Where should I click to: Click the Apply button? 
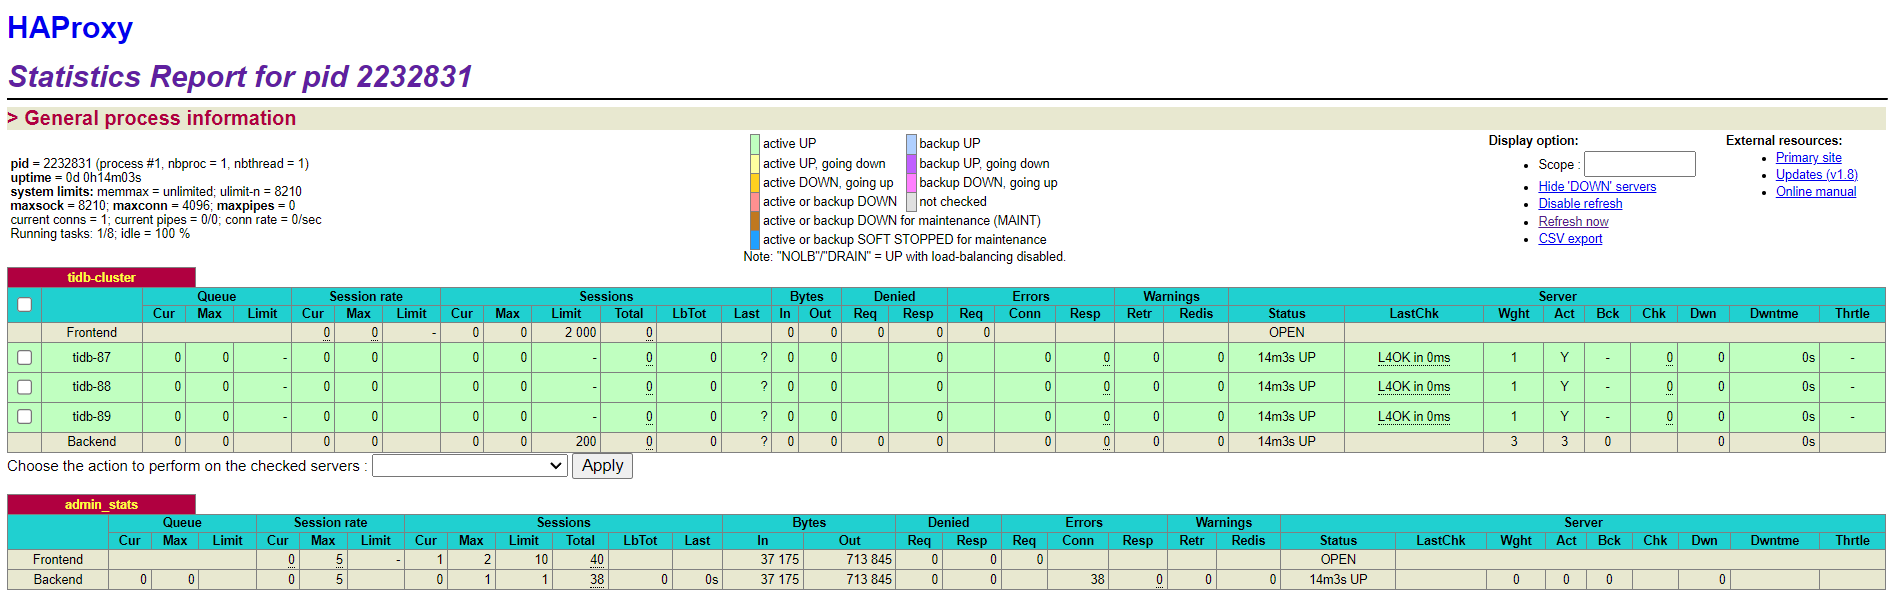click(x=602, y=466)
